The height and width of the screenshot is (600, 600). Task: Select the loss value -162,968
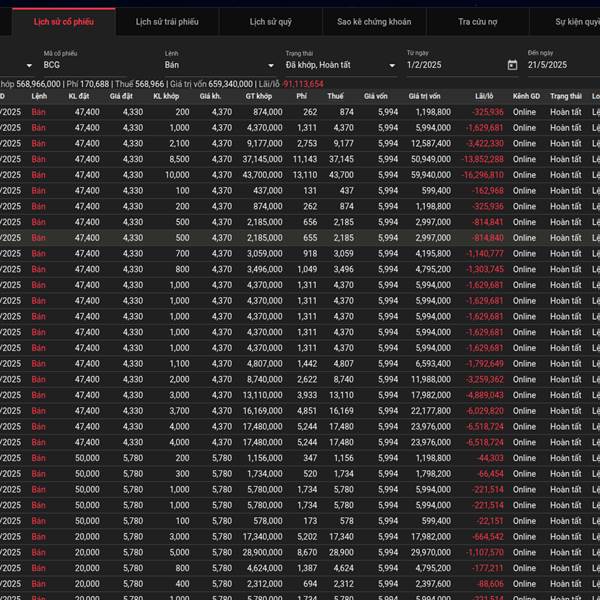click(x=488, y=191)
